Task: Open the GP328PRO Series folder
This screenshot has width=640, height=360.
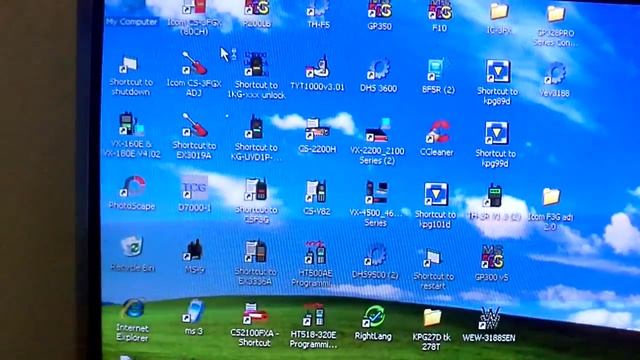Action: [x=556, y=25]
